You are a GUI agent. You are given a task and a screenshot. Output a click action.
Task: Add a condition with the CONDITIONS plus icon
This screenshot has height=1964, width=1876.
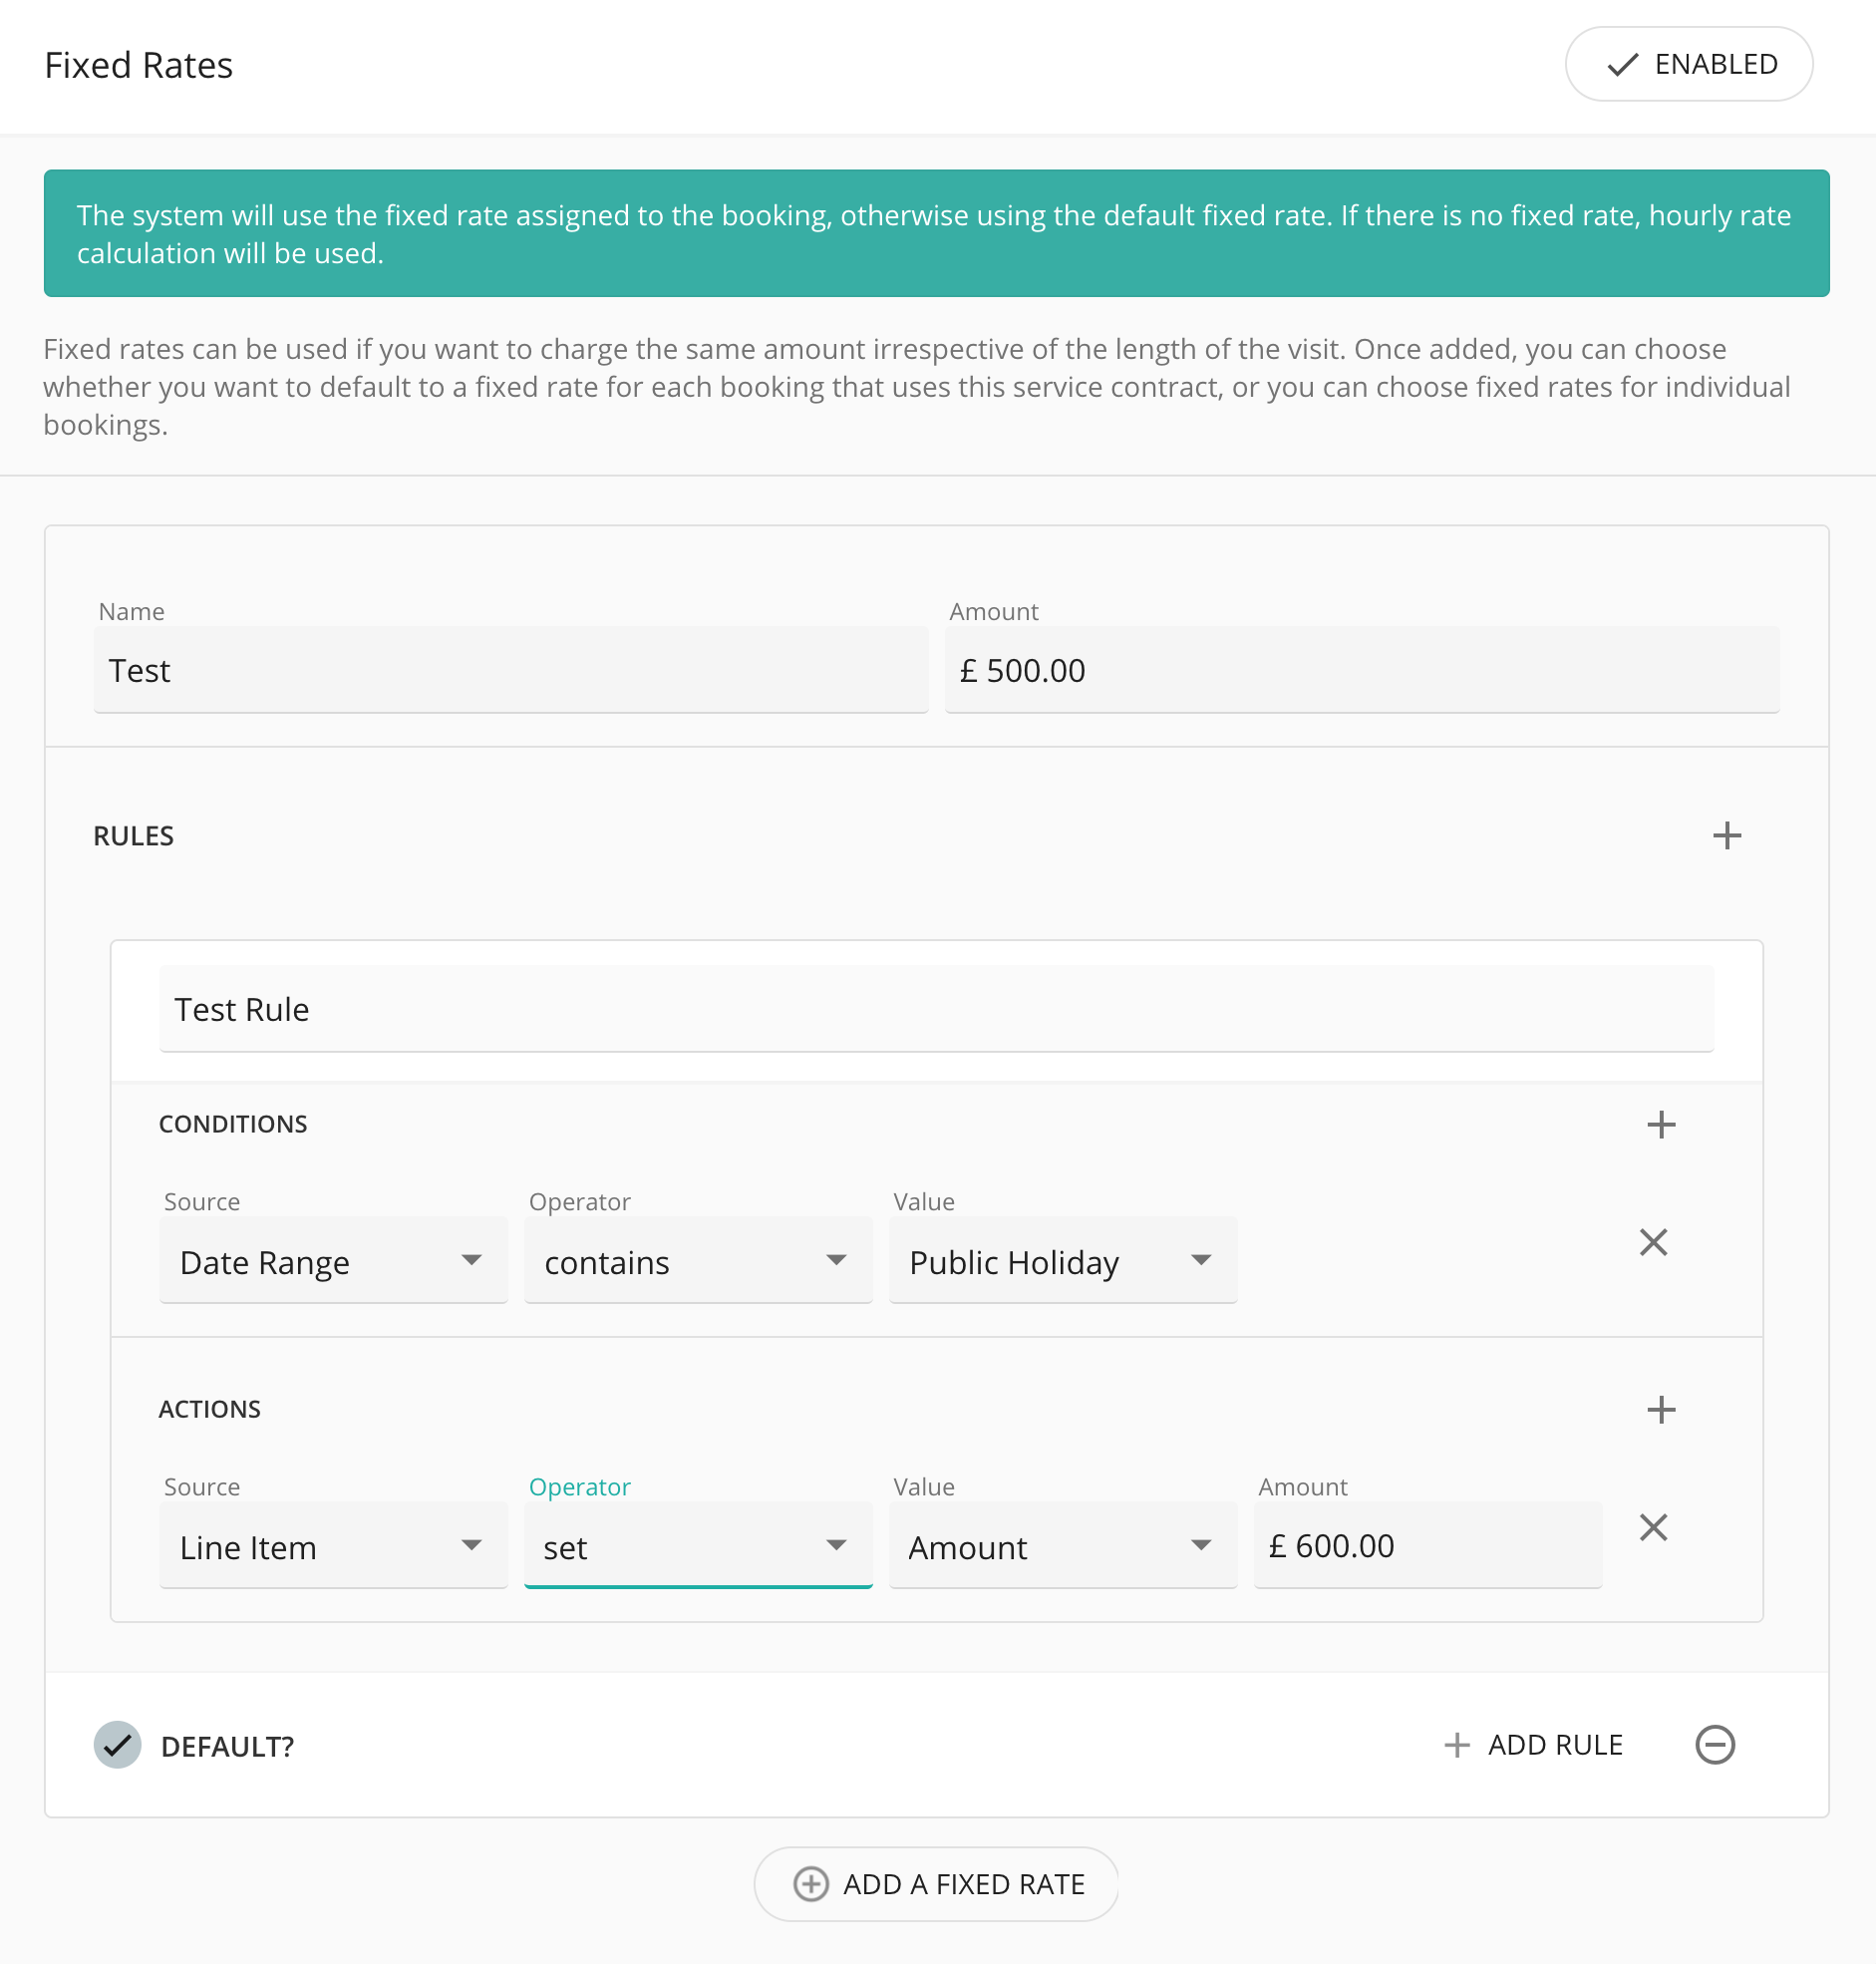(x=1661, y=1124)
